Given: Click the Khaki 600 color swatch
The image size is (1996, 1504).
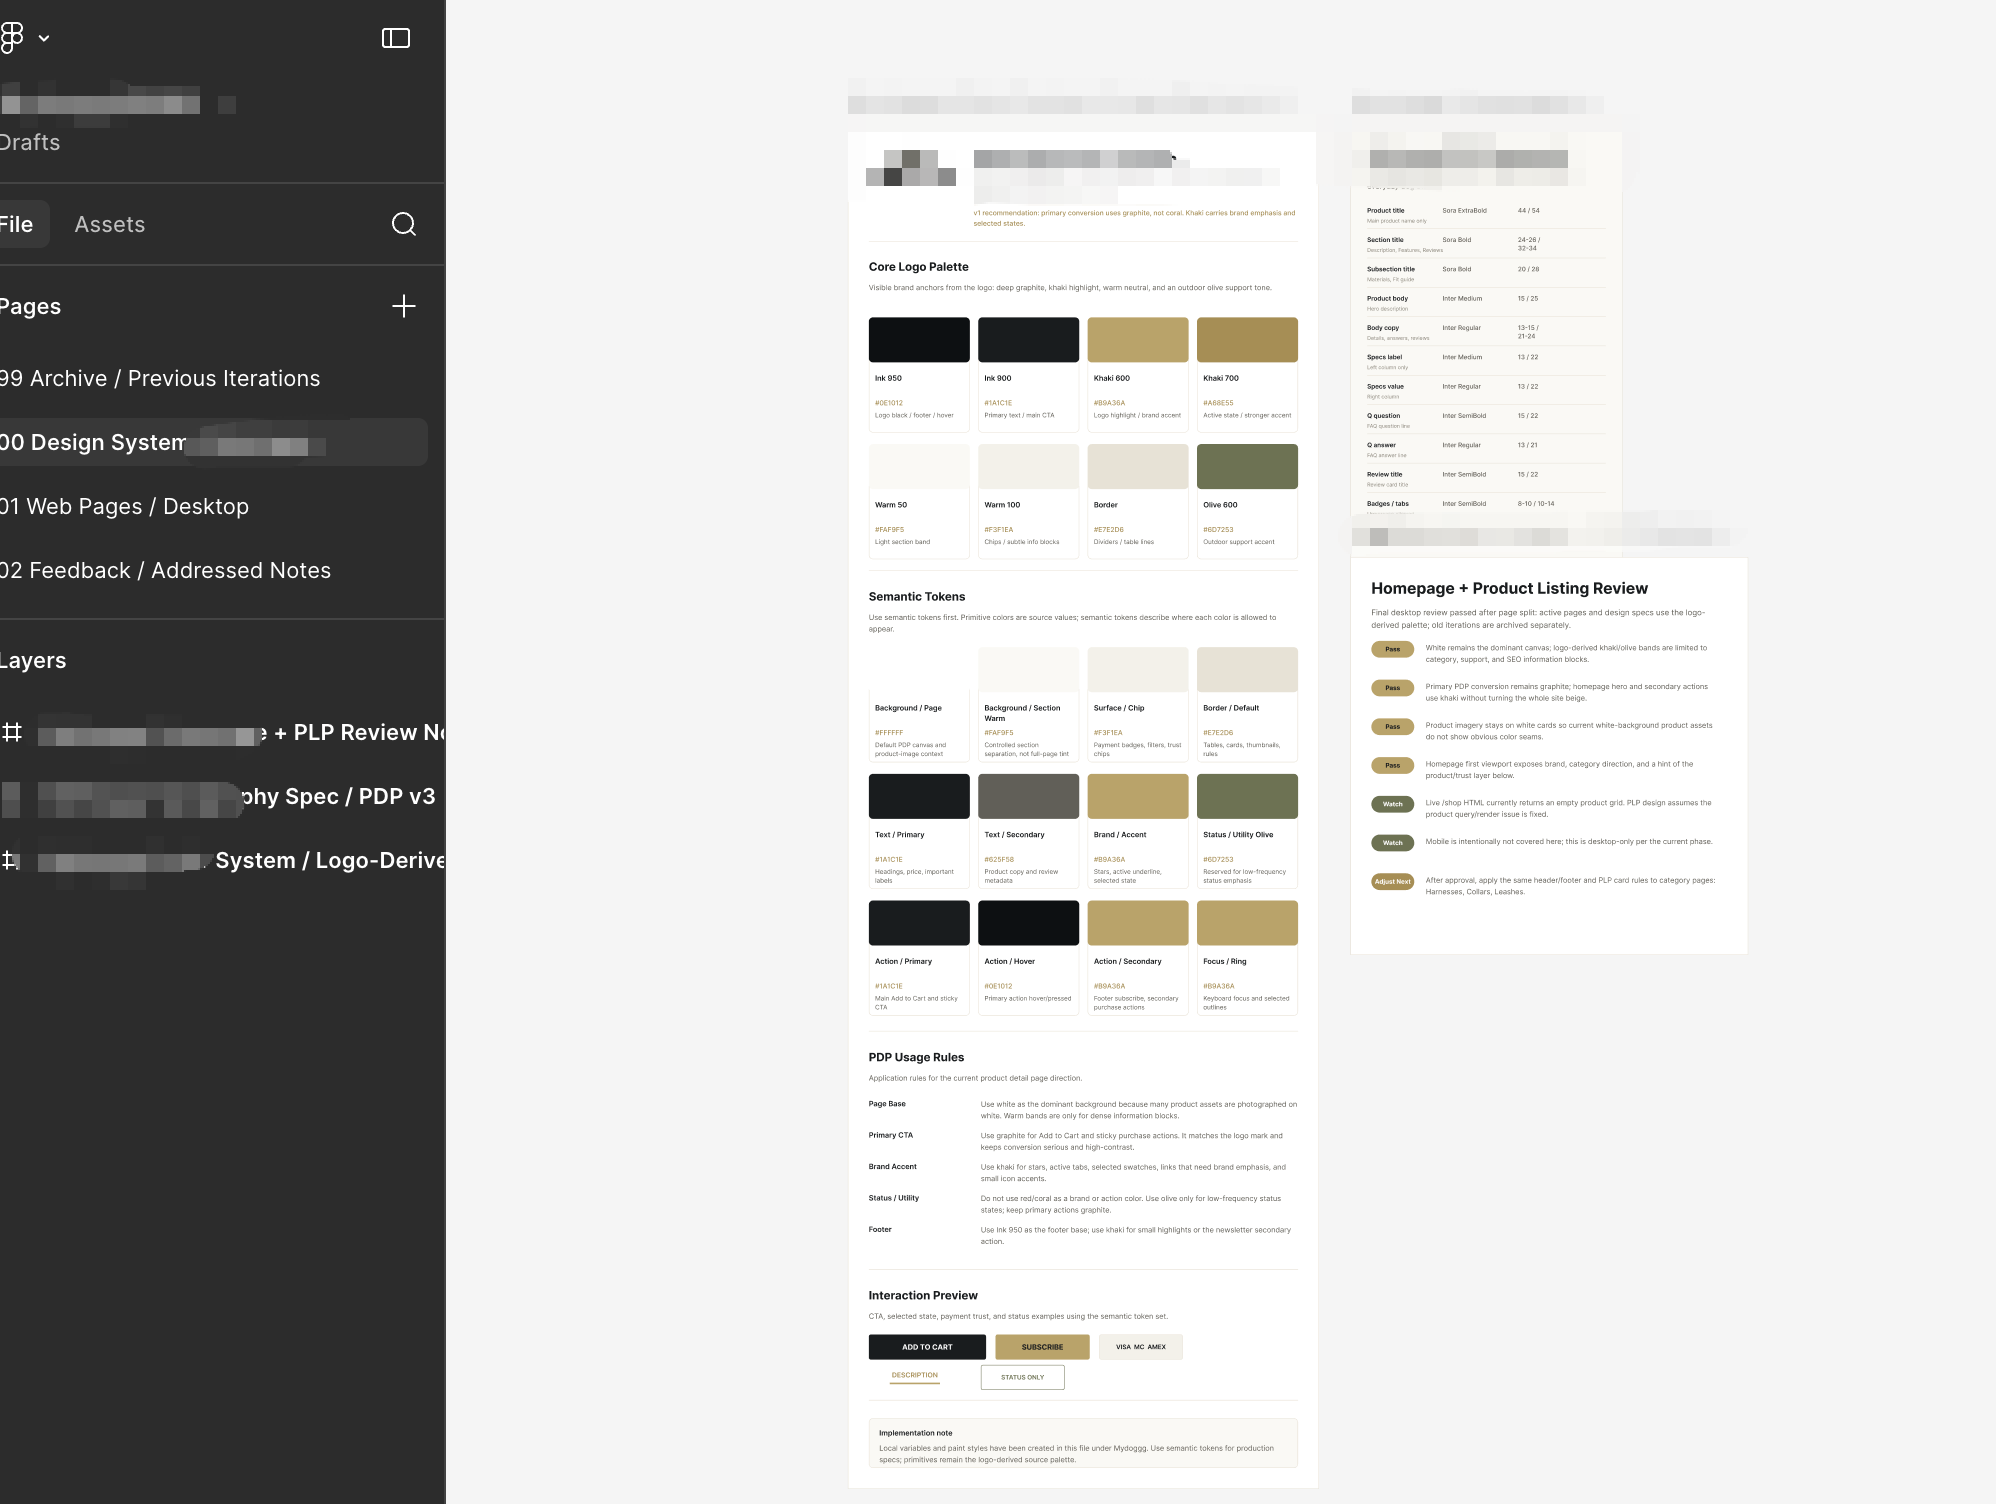Looking at the screenshot, I should 1138,339.
